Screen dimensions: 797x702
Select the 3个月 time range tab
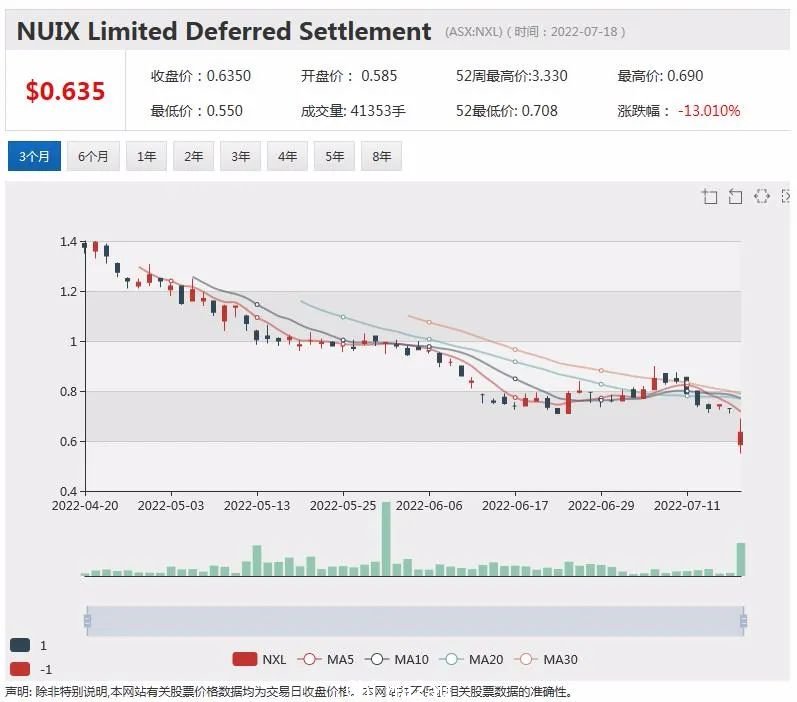(34, 156)
